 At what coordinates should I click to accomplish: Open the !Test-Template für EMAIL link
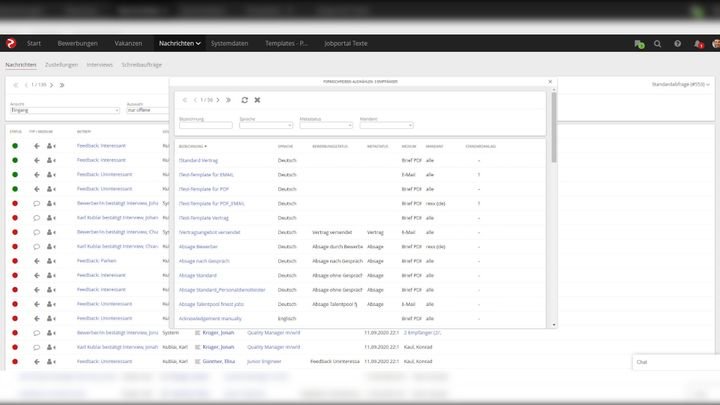pos(206,175)
